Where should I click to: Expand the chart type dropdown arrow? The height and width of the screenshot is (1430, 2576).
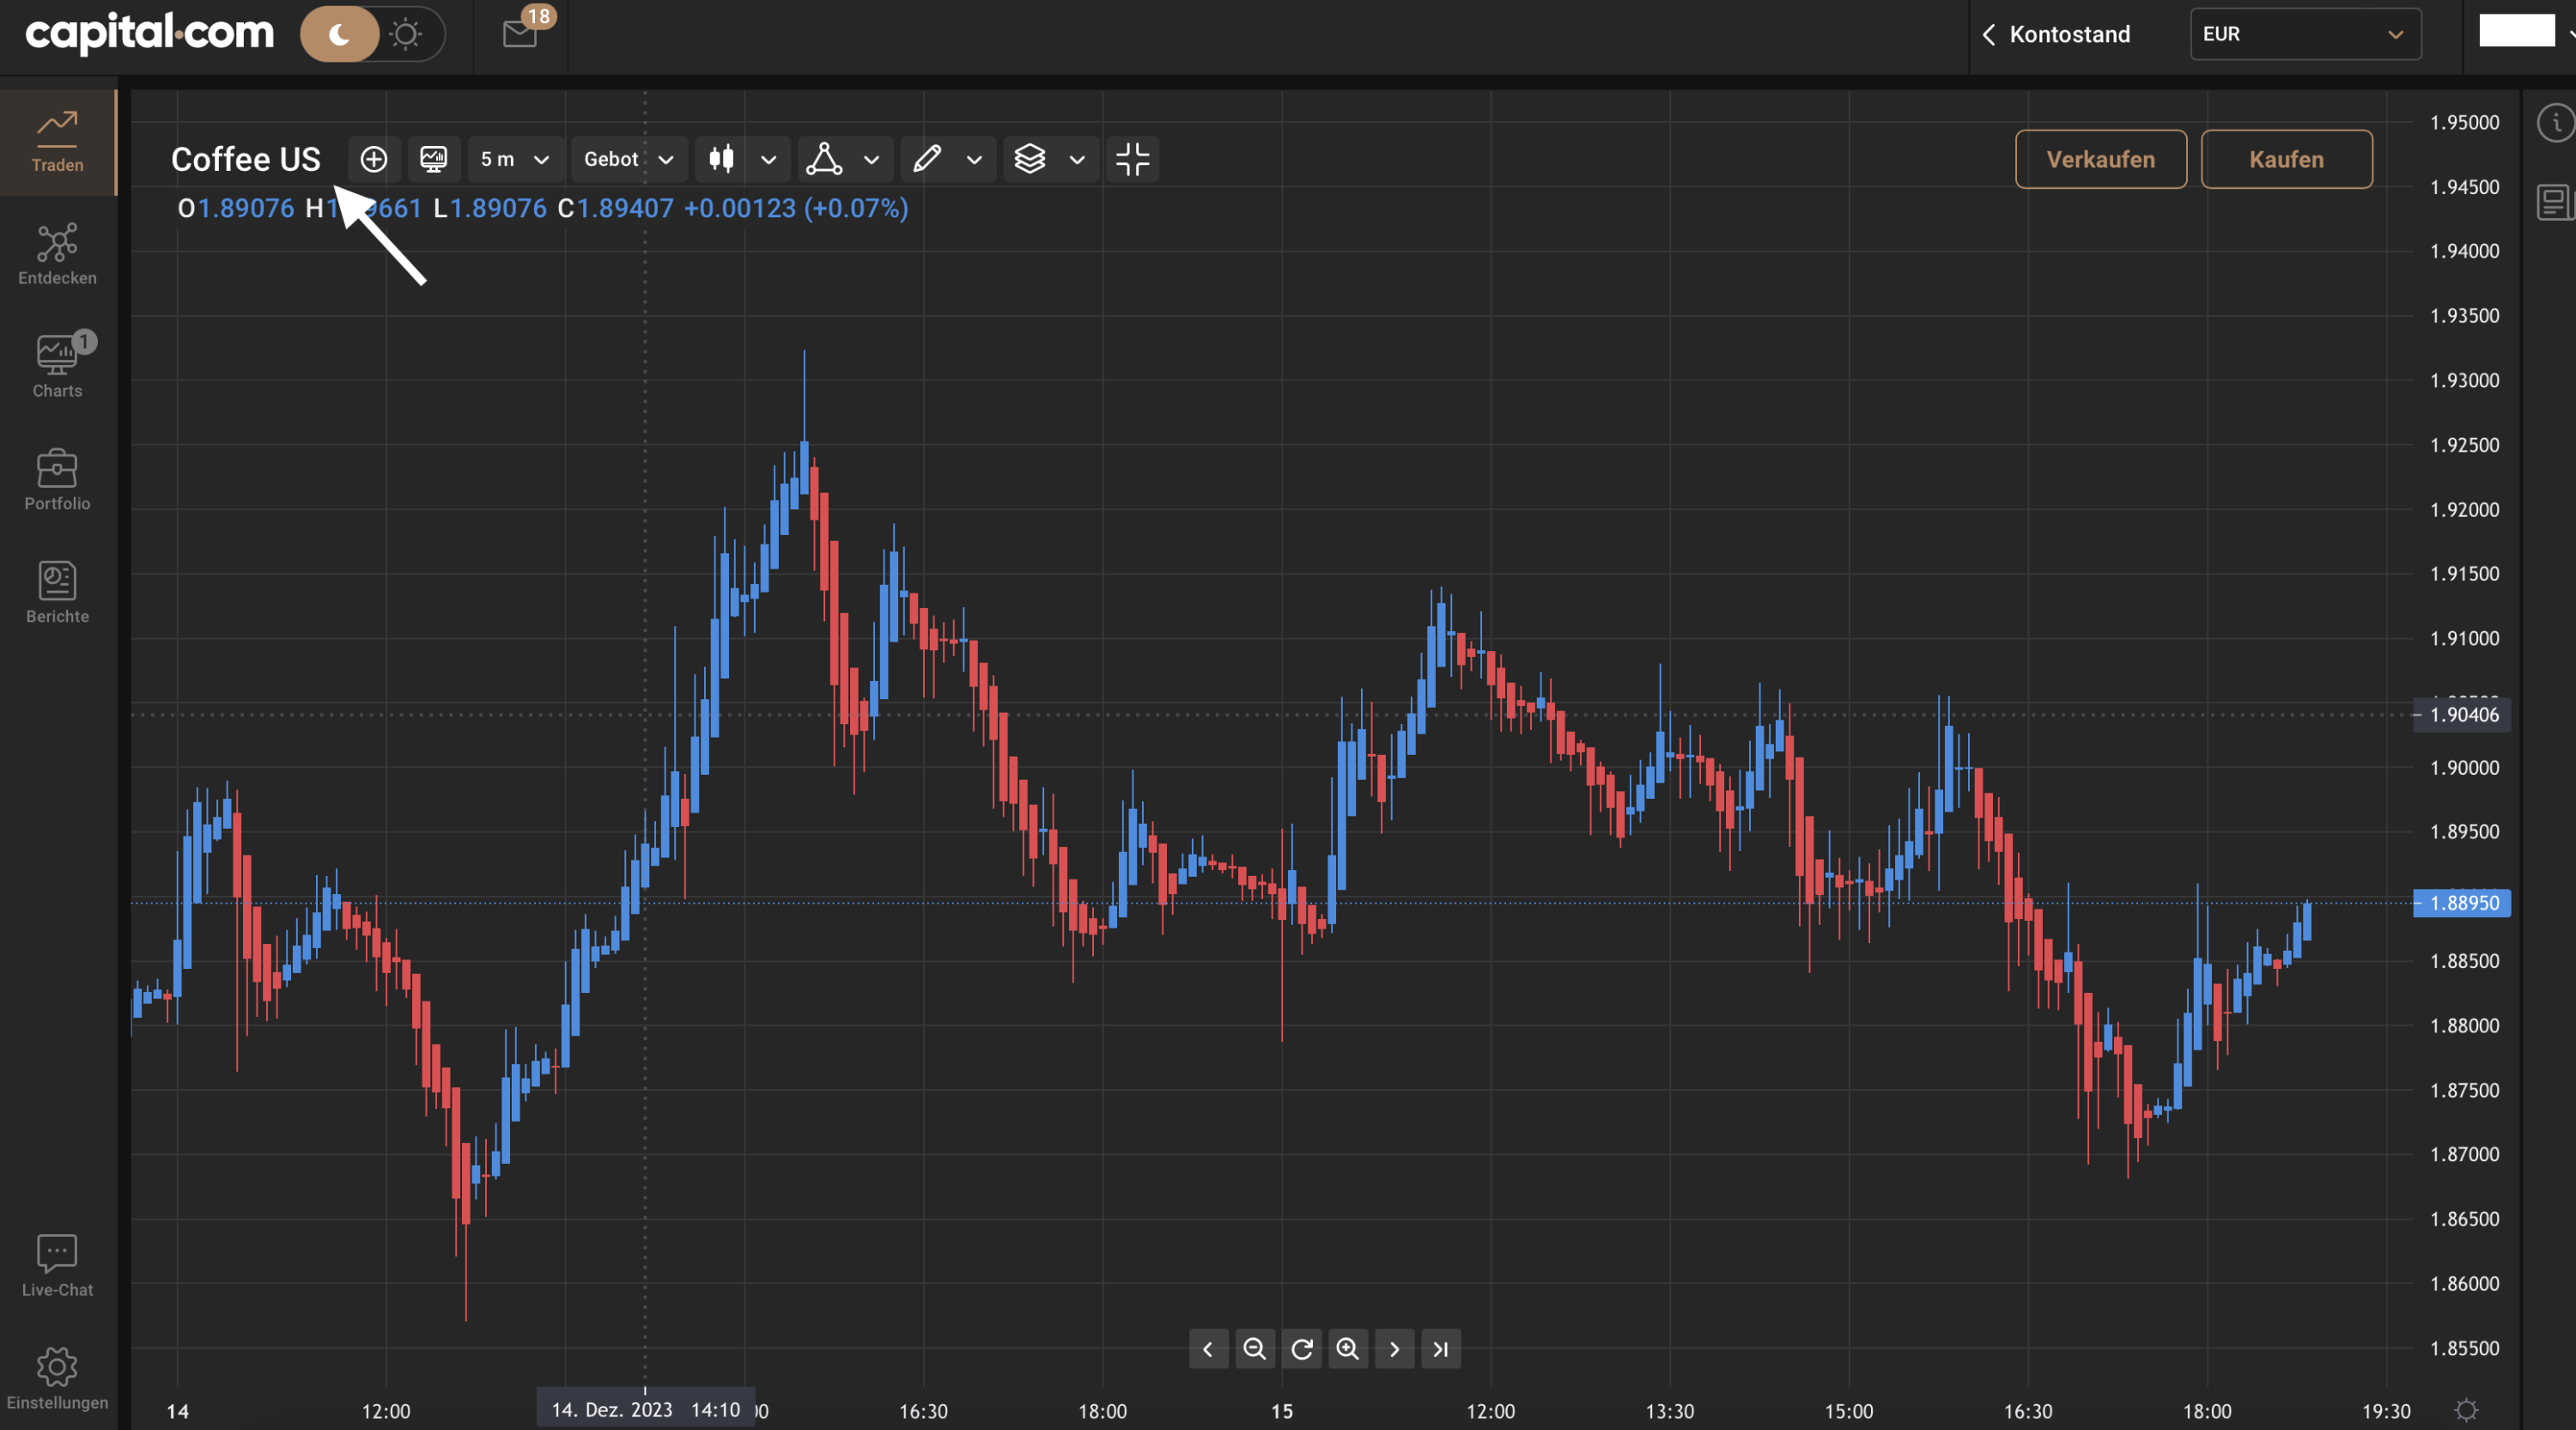768,160
